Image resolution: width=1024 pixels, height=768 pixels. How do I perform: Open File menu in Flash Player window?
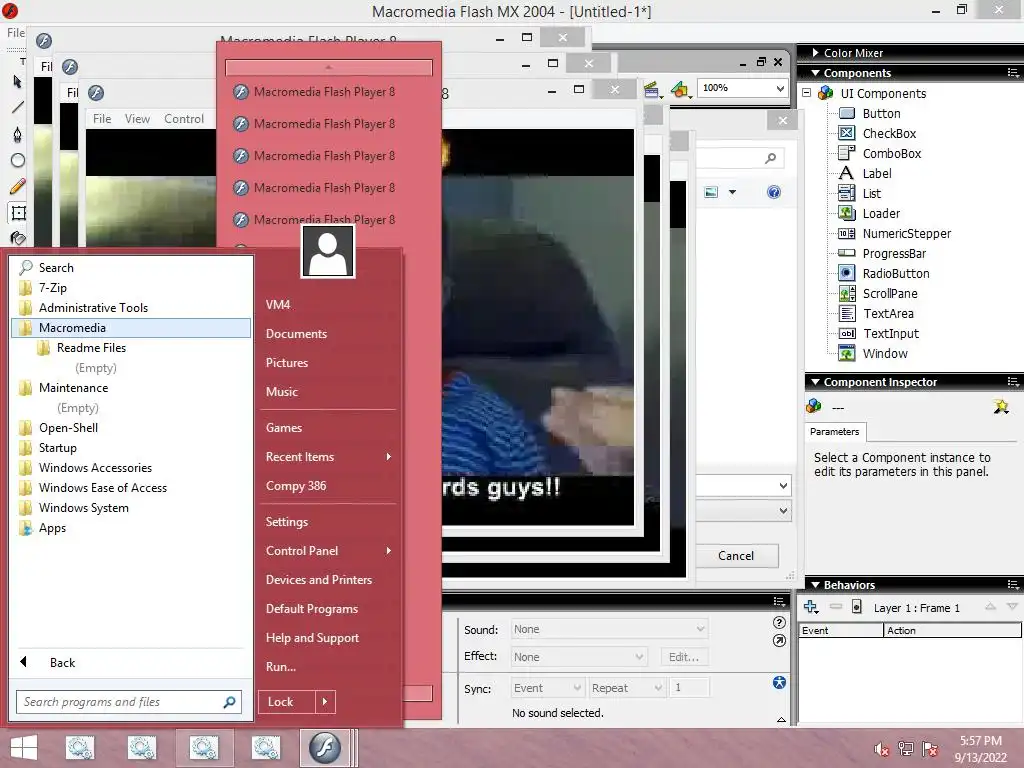pyautogui.click(x=102, y=119)
